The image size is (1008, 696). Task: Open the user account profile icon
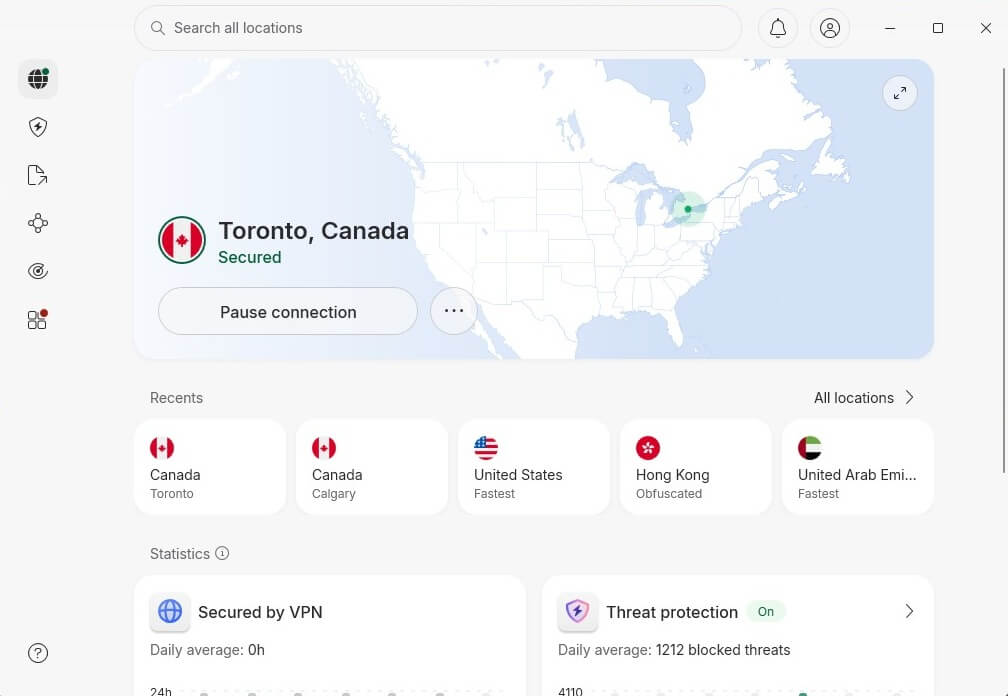(x=830, y=28)
